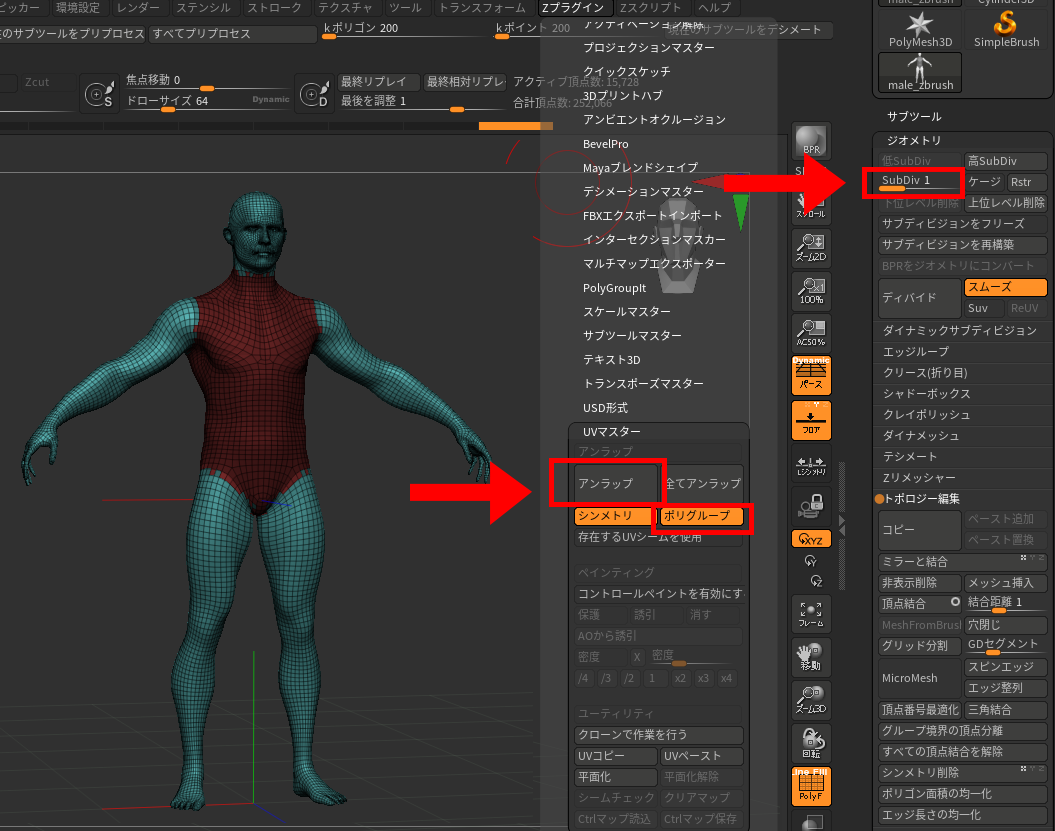The width and height of the screenshot is (1055, 831).
Task: Click Reconstruct Subdivision (サブディビジョンを再構築)
Action: pyautogui.click(x=962, y=244)
